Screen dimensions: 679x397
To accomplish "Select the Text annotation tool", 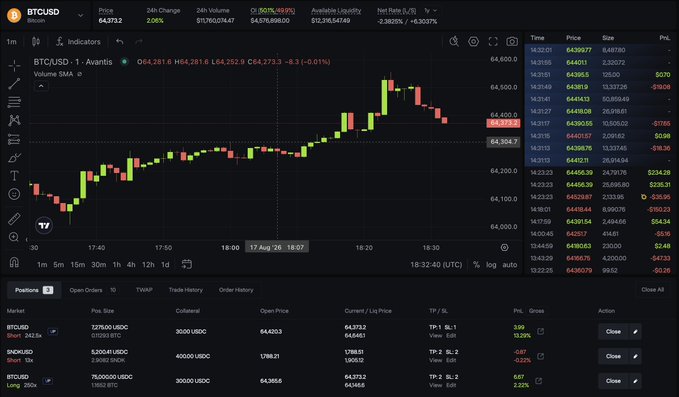I will (x=14, y=175).
